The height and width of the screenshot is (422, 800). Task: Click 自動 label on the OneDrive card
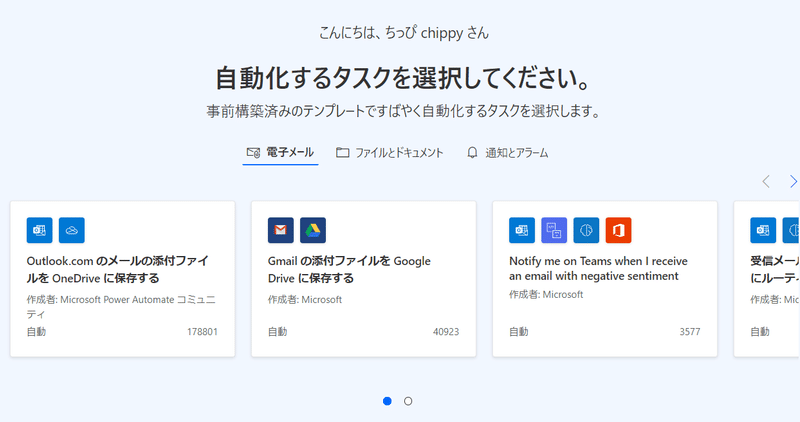click(36, 332)
